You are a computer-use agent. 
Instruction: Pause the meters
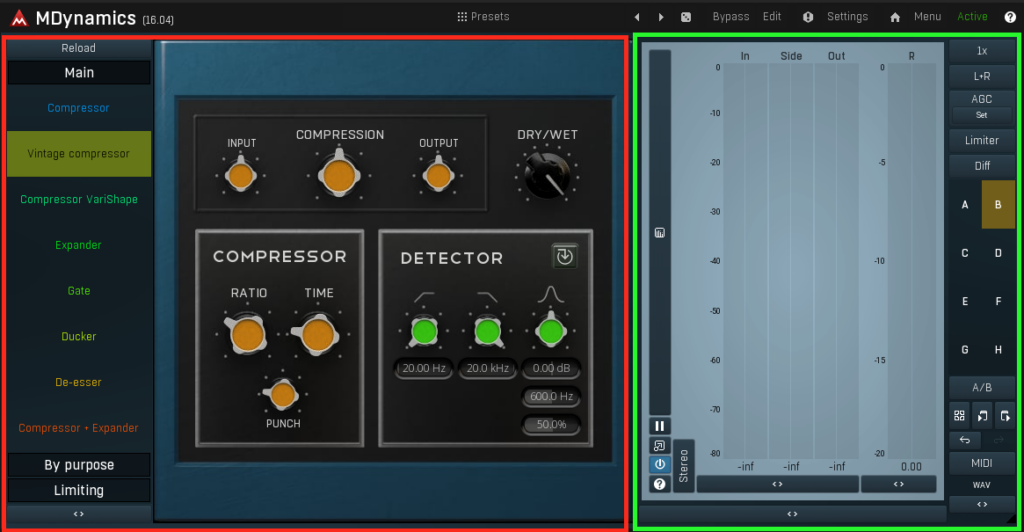tap(660, 426)
